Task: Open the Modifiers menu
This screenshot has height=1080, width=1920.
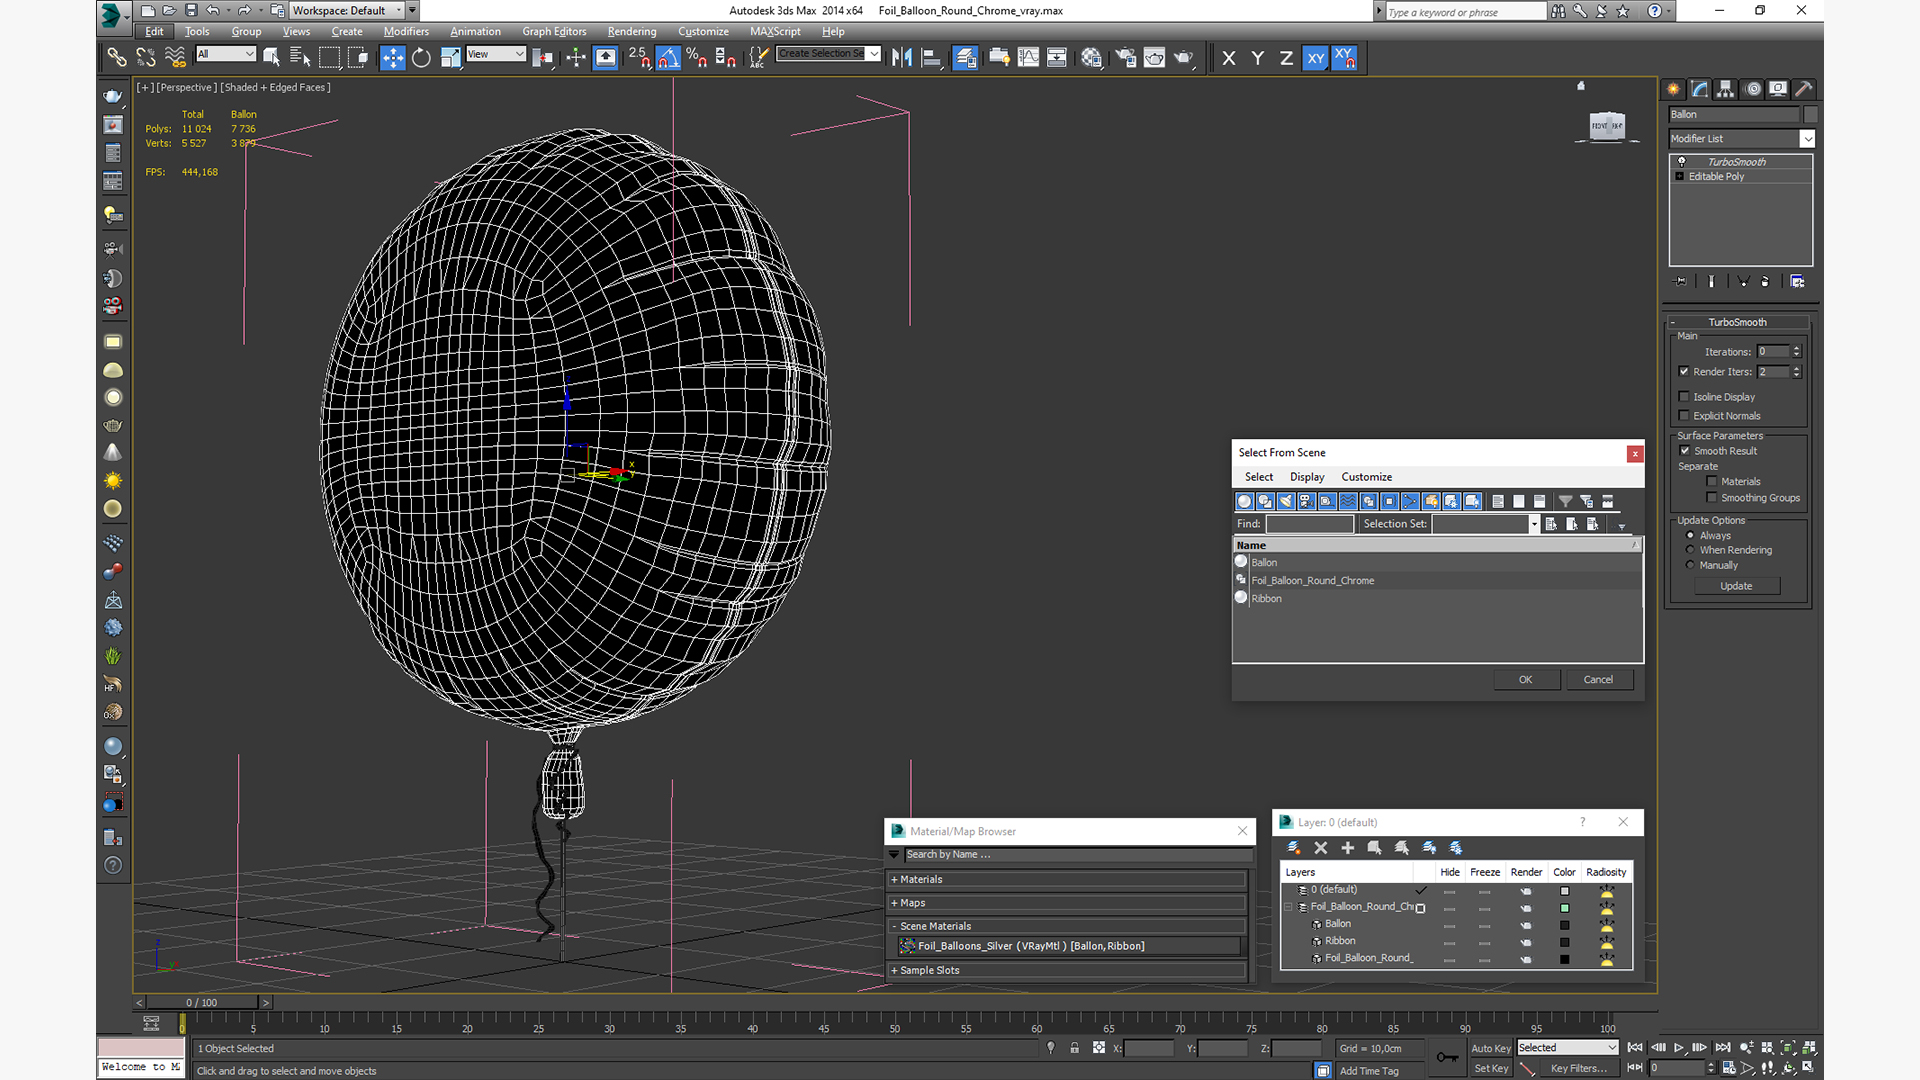Action: 406,31
